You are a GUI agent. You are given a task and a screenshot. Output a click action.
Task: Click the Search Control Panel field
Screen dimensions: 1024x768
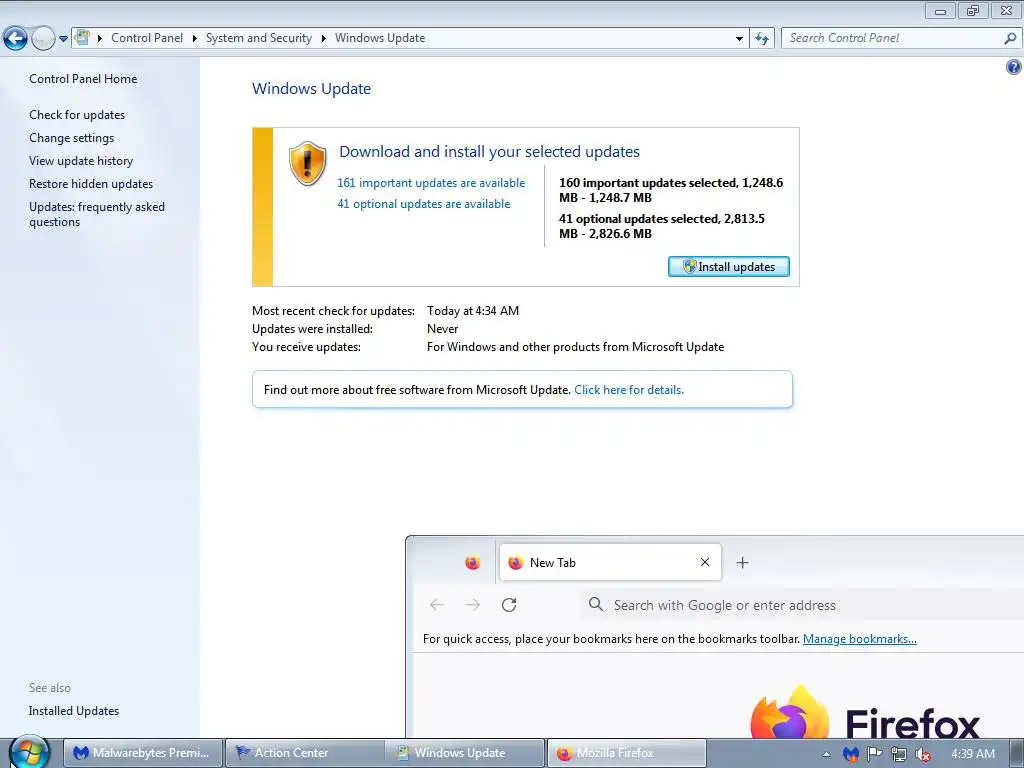pyautogui.click(x=901, y=38)
